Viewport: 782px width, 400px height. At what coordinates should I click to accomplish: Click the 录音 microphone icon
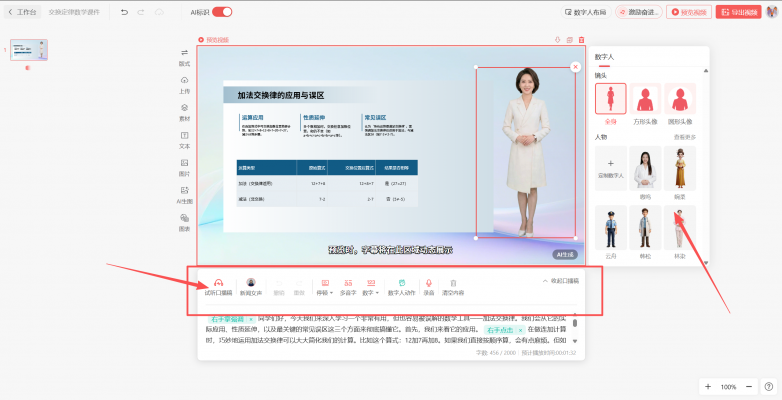[x=429, y=287]
